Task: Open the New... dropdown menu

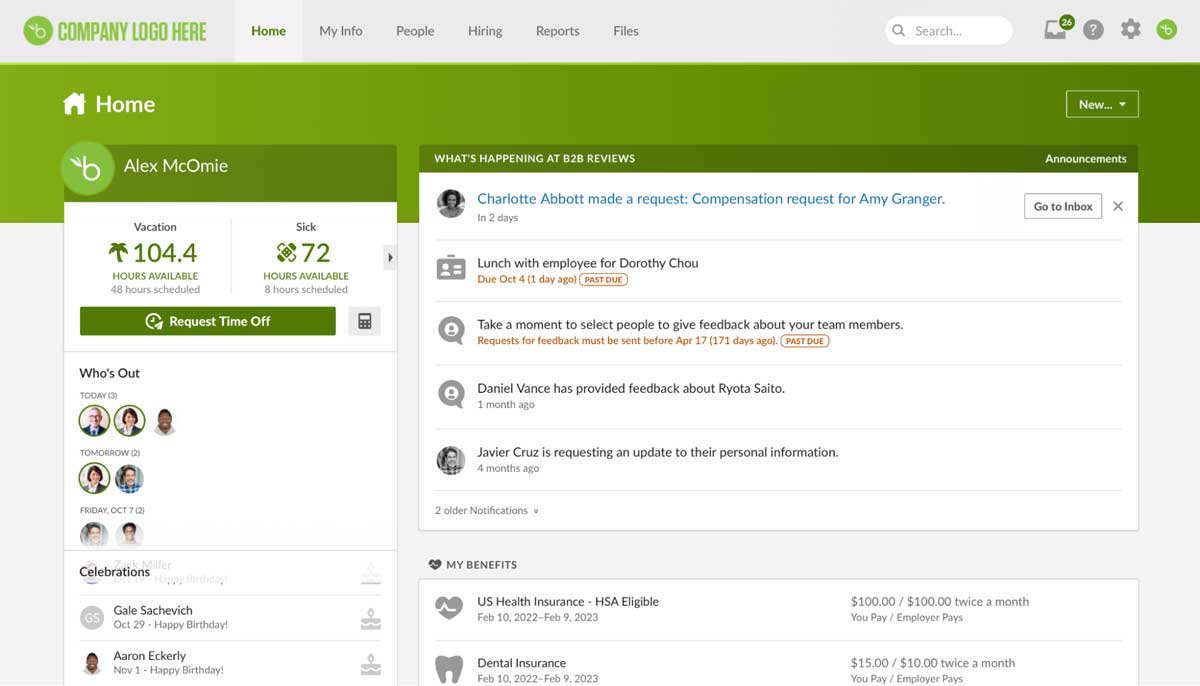Action: click(1102, 103)
